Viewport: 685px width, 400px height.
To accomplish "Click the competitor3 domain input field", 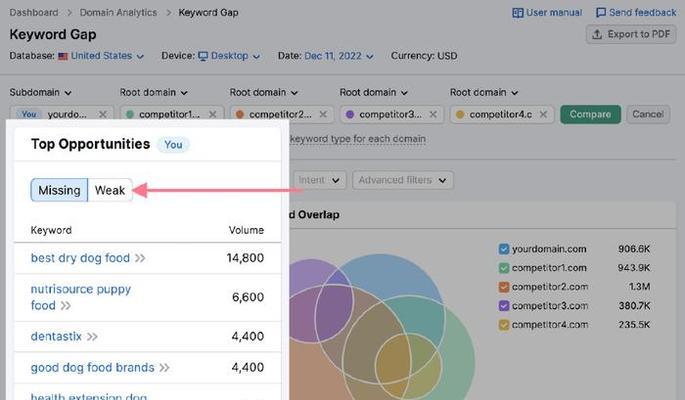I will click(x=392, y=114).
